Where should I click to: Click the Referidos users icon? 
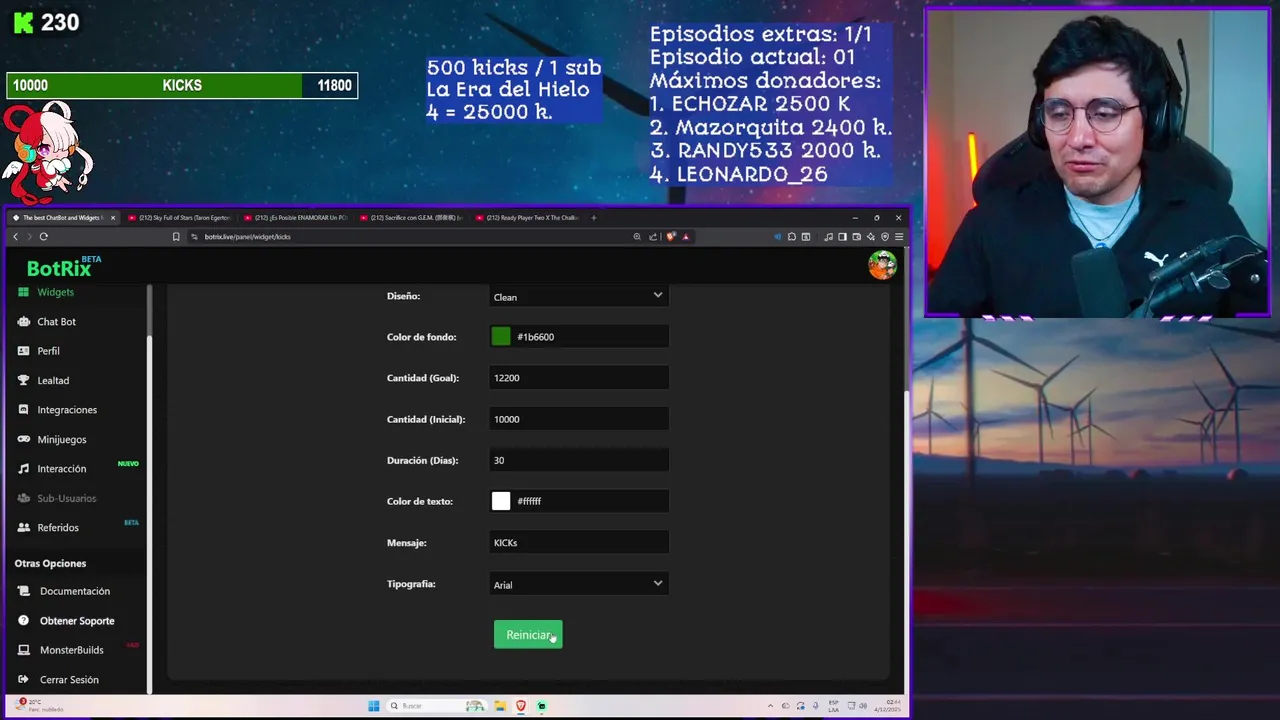pyautogui.click(x=23, y=528)
